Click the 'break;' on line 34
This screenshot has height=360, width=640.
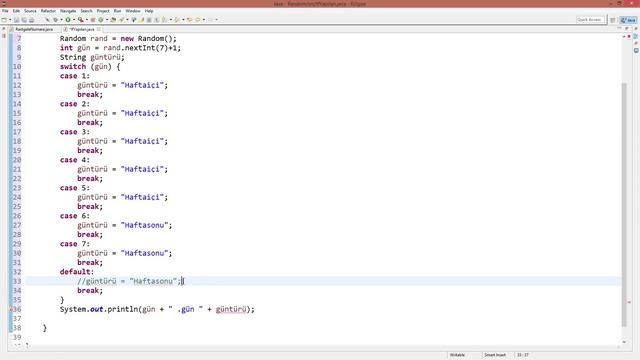click(90, 291)
